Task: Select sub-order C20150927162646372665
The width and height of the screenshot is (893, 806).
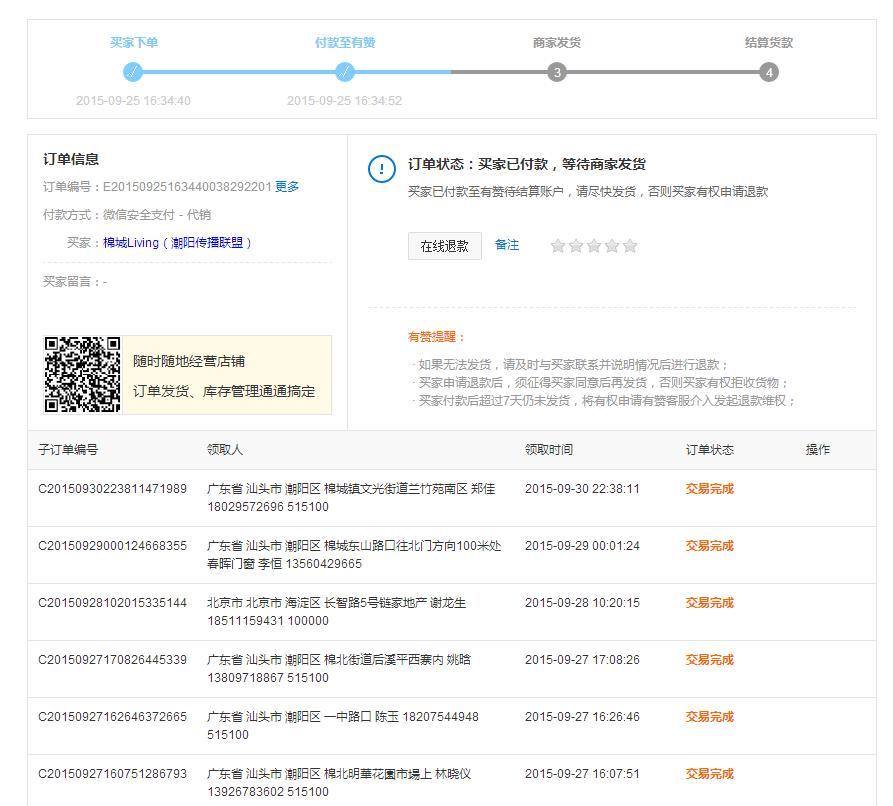Action: pyautogui.click(x=112, y=717)
